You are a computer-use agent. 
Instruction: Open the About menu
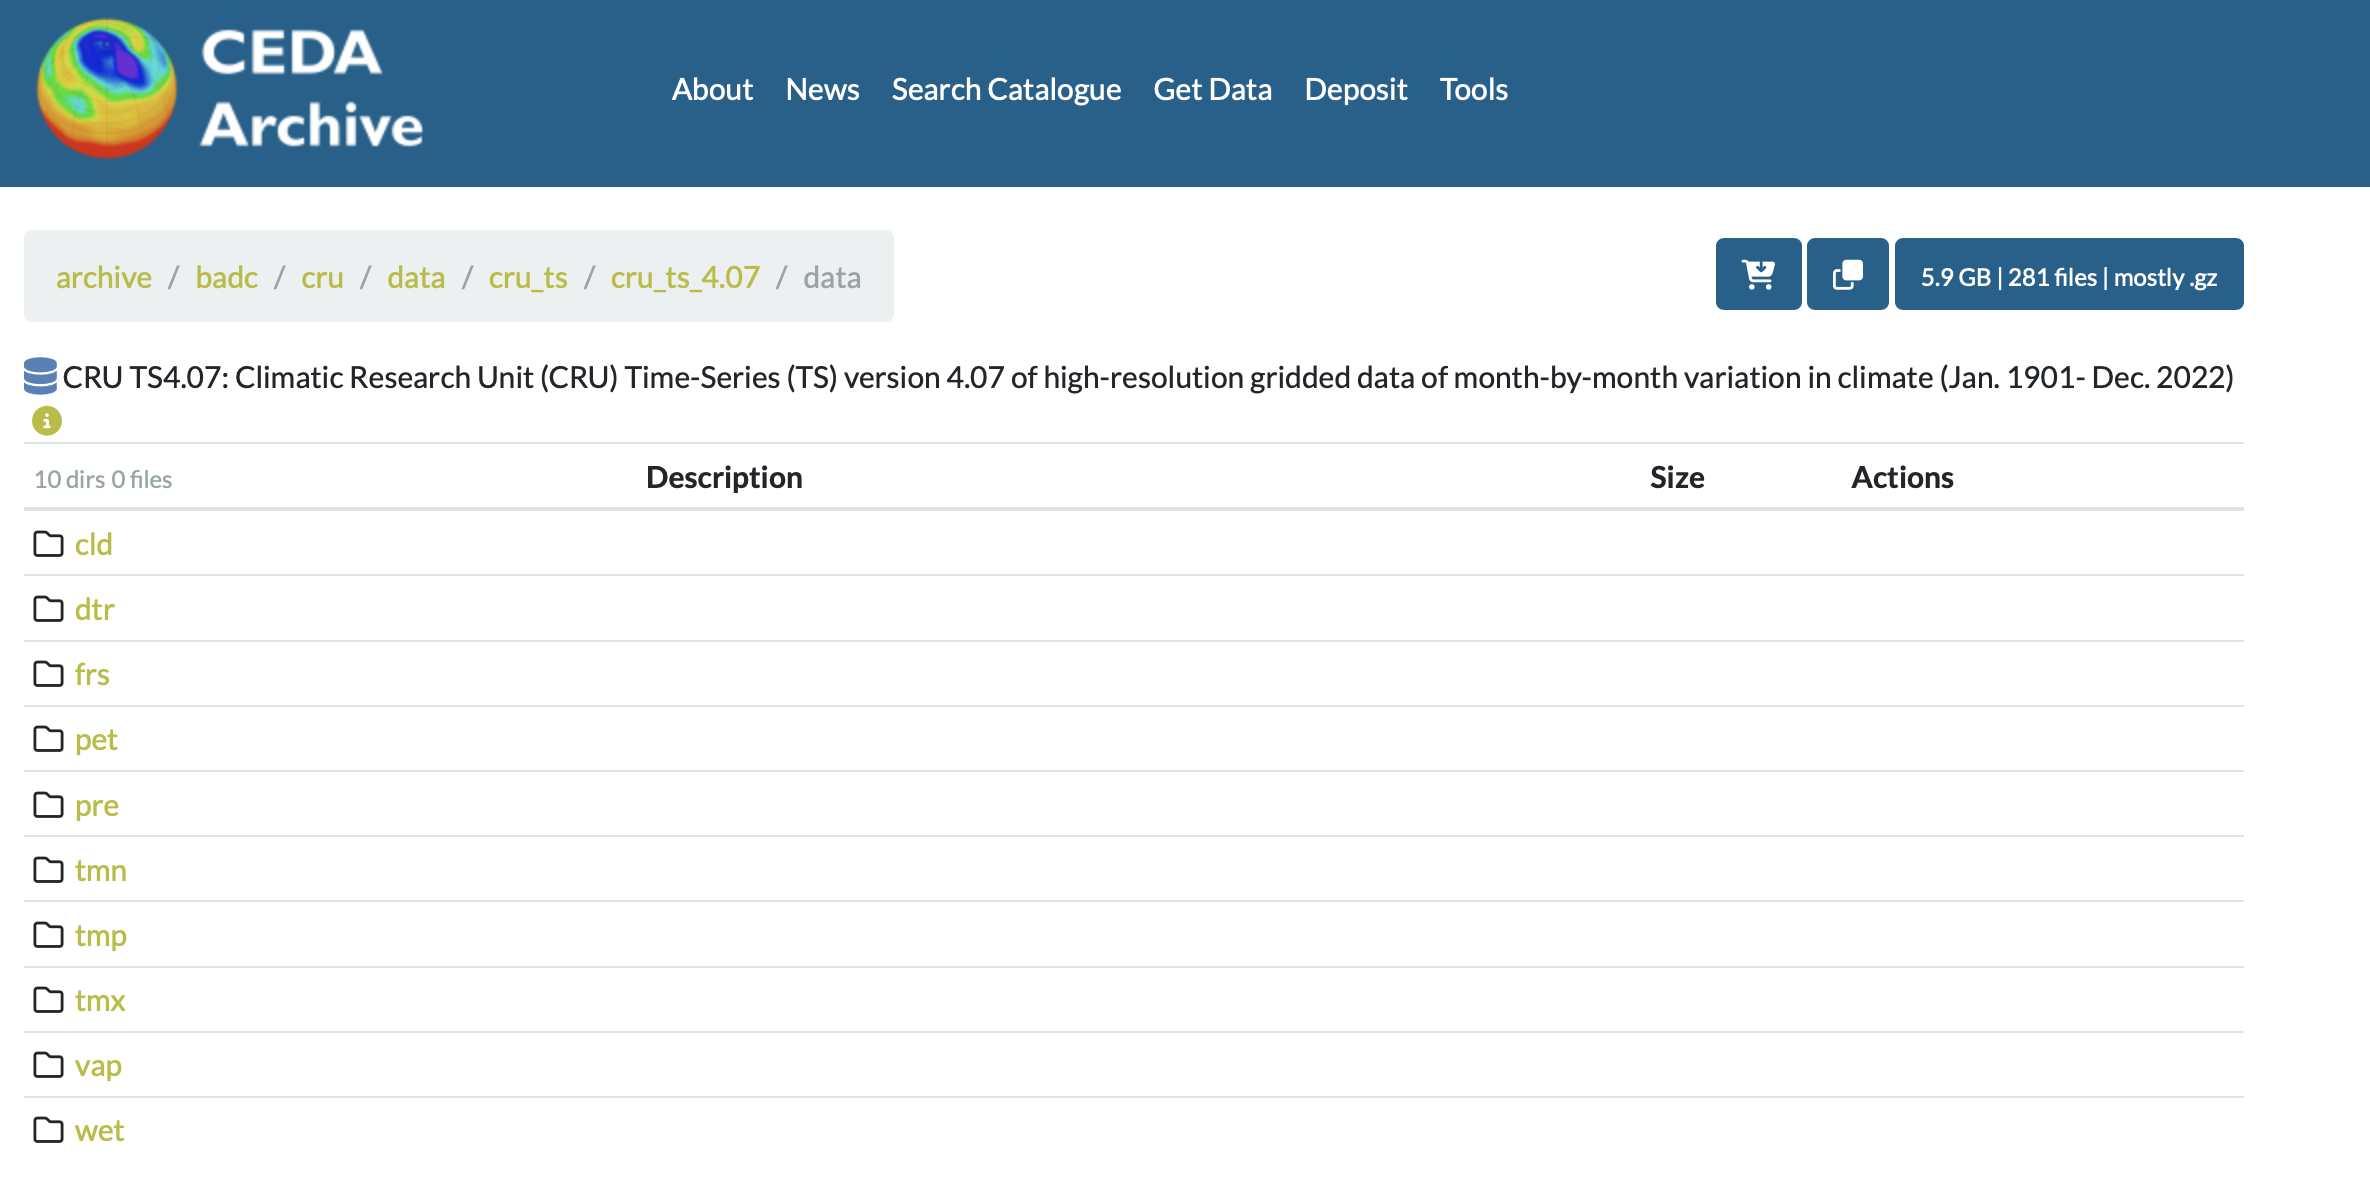coord(712,90)
